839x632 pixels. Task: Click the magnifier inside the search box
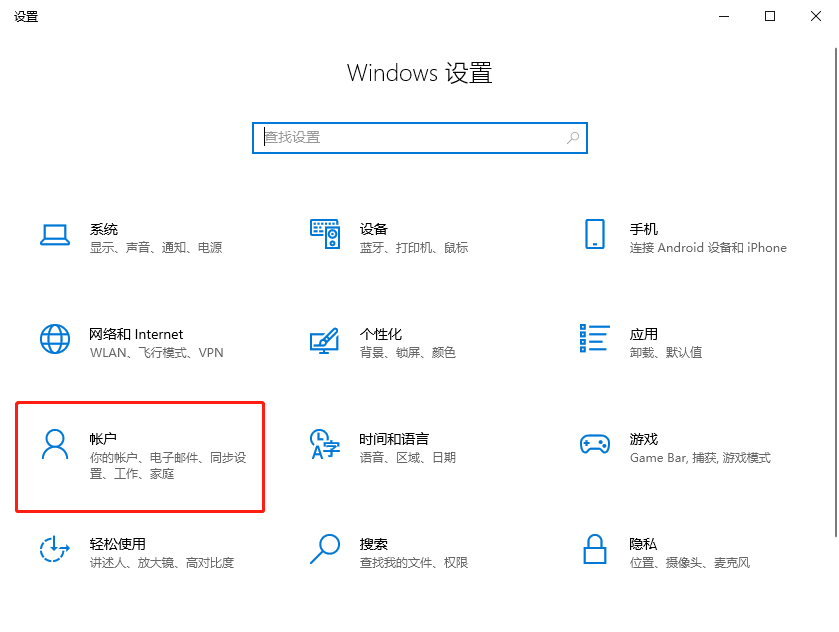[571, 137]
